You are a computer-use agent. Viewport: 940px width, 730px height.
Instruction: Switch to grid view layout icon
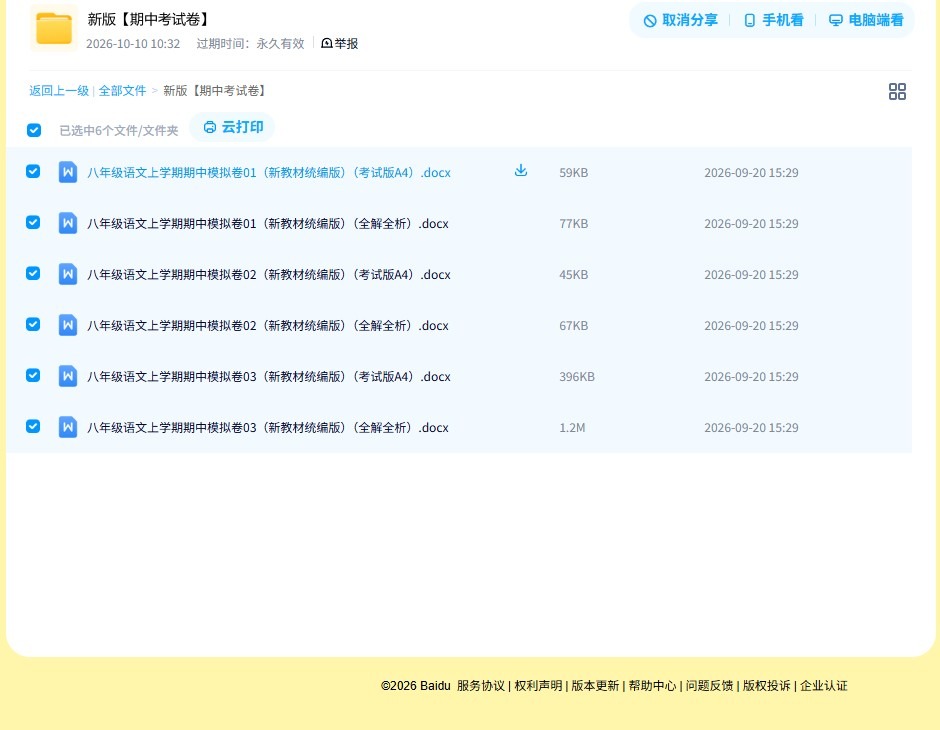coord(897,91)
